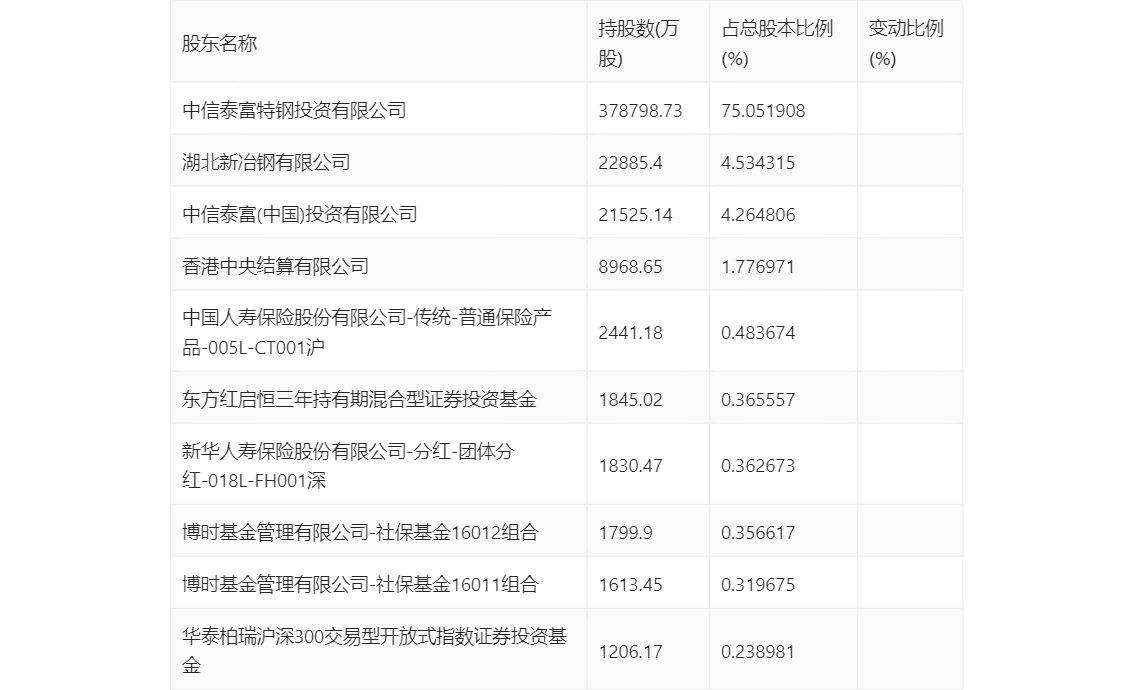The image size is (1134, 690).
Task: Select the value 2441.18
Action: (630, 333)
